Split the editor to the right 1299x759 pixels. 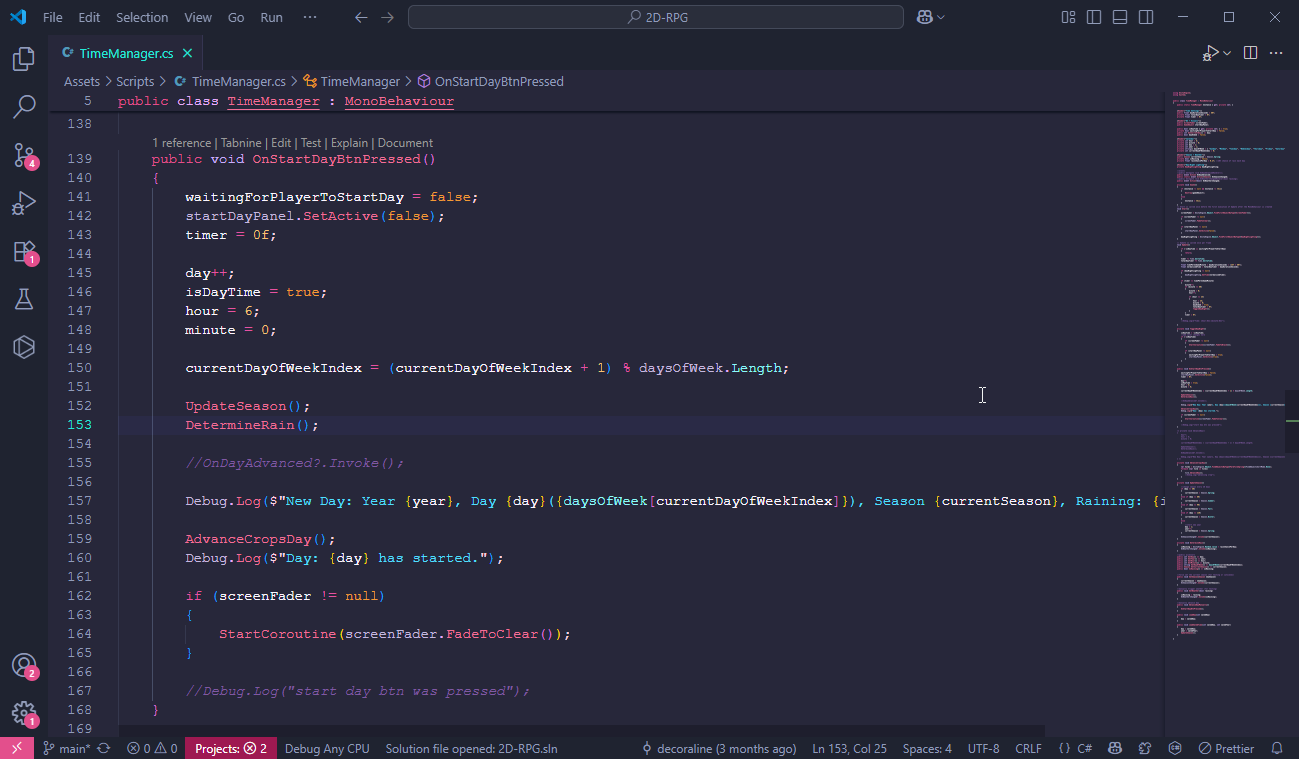(1250, 53)
